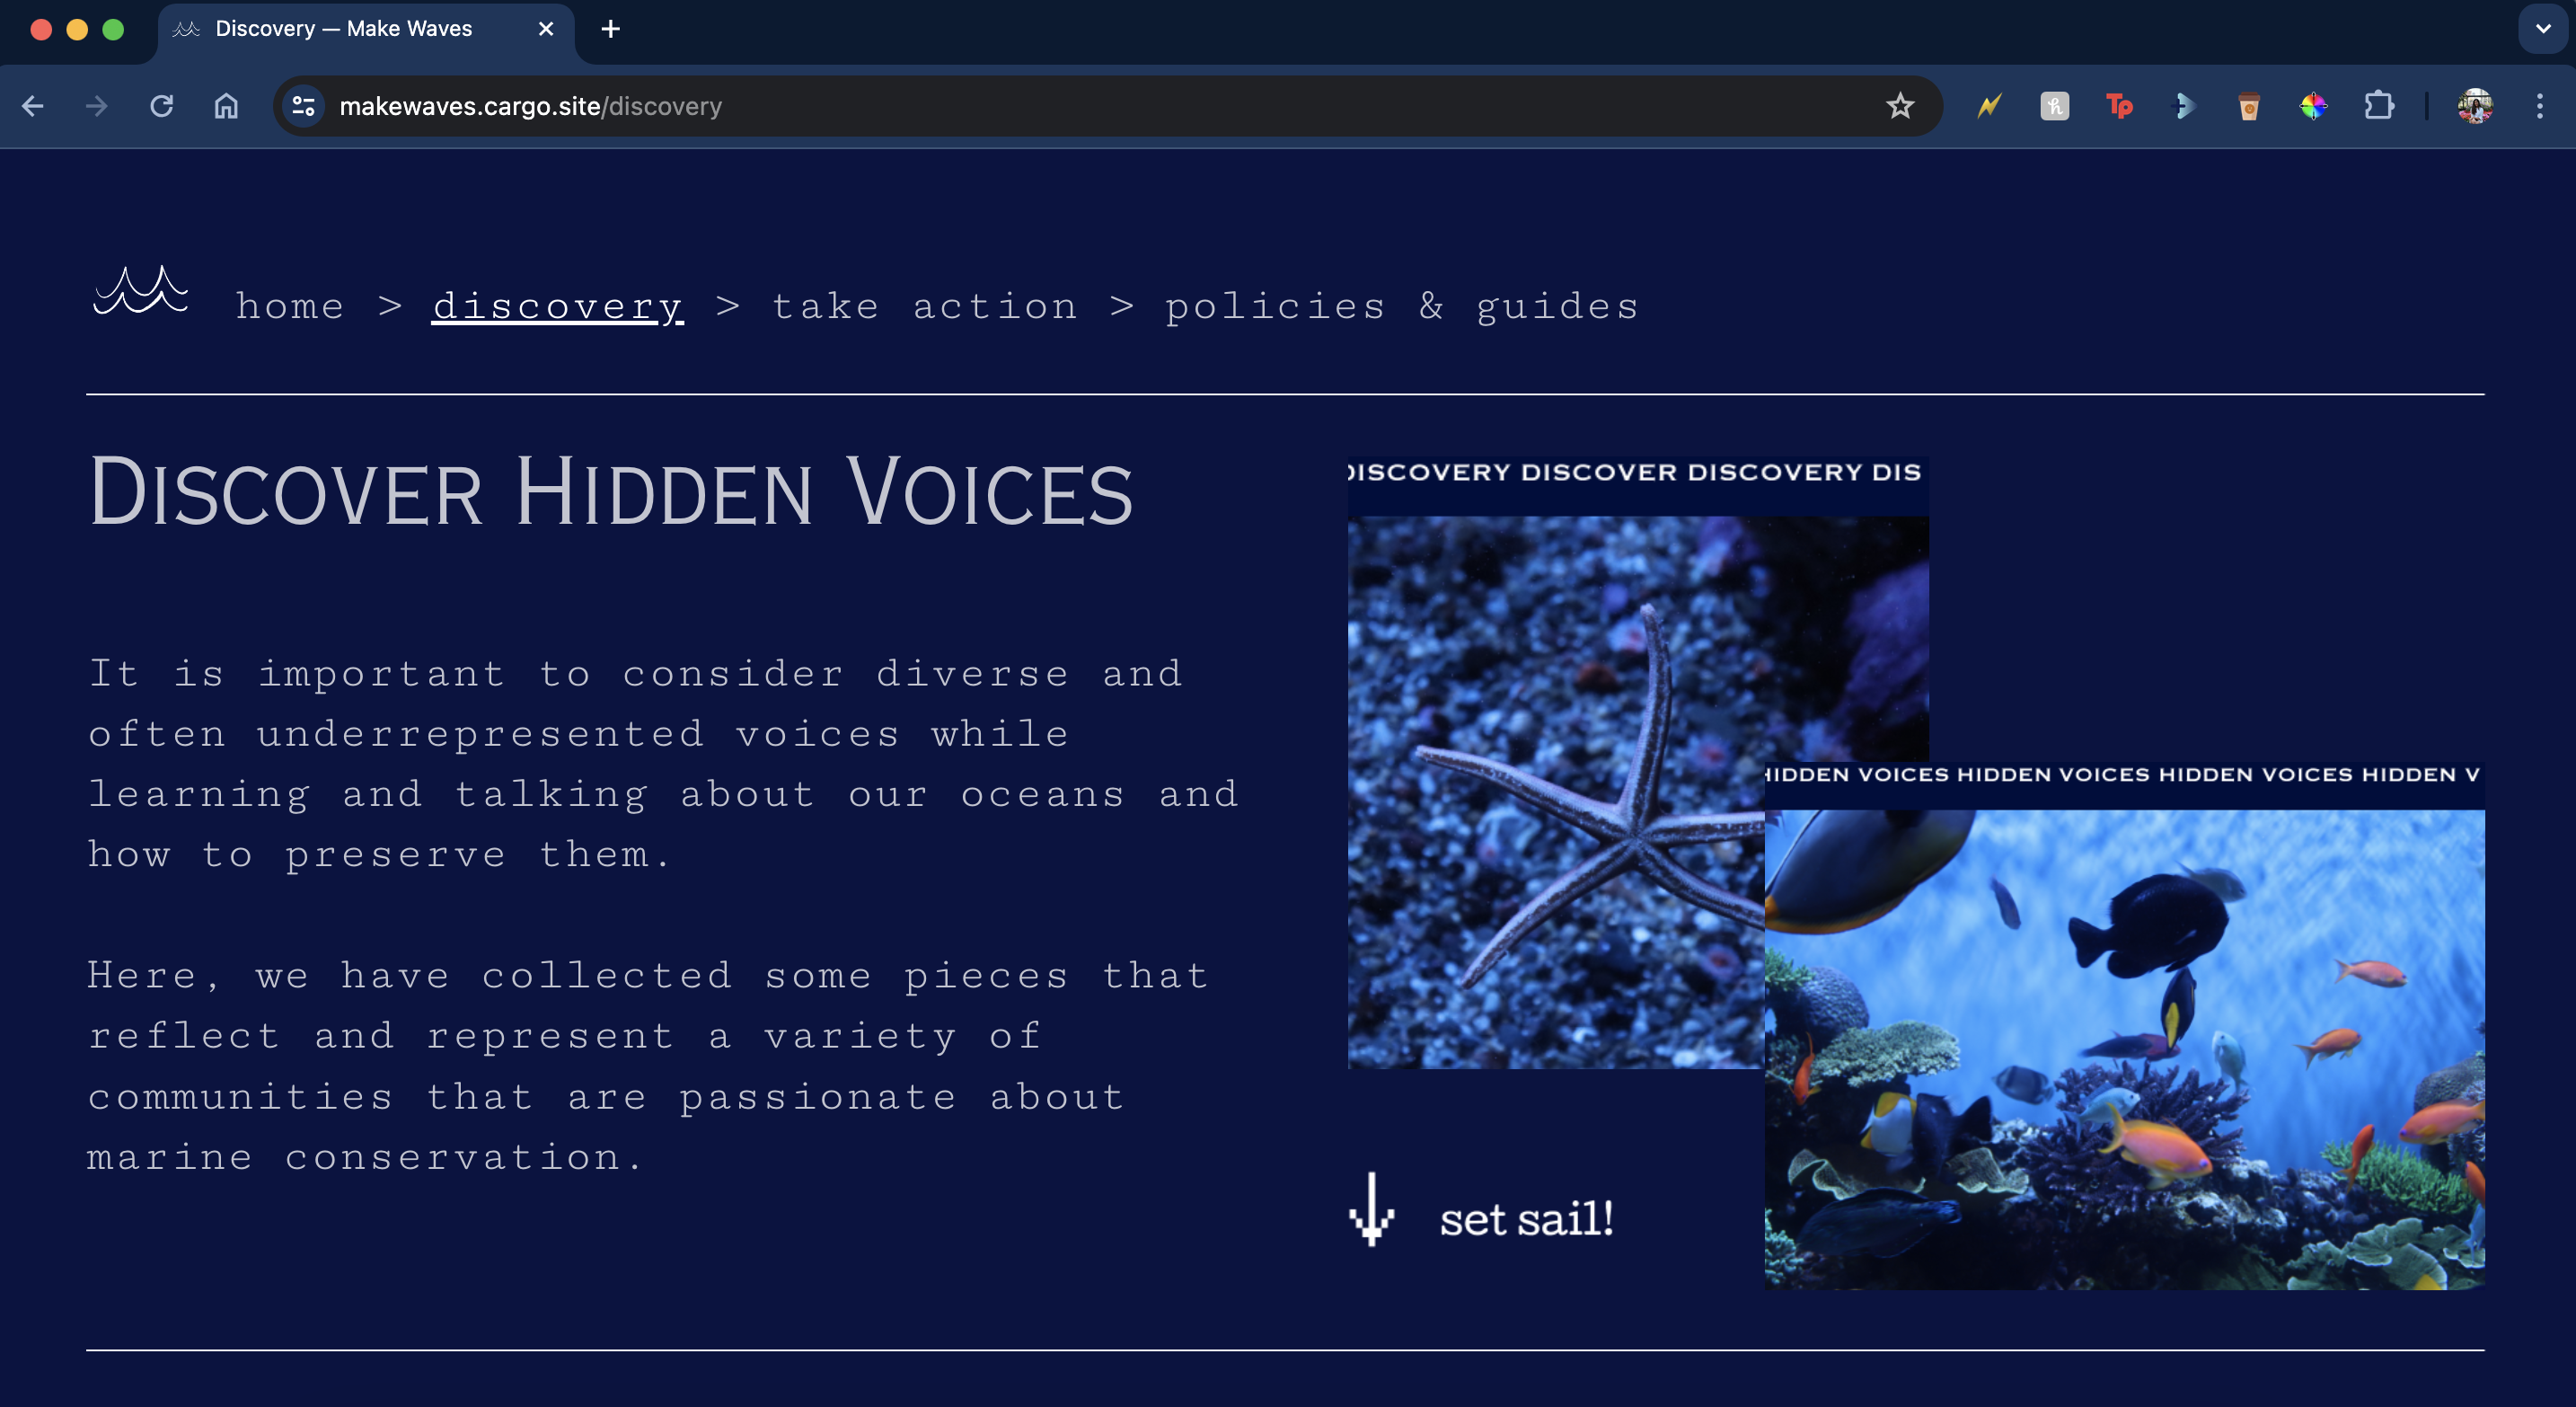Click the browser forward arrow
This screenshot has width=2576, height=1407.
coord(97,106)
